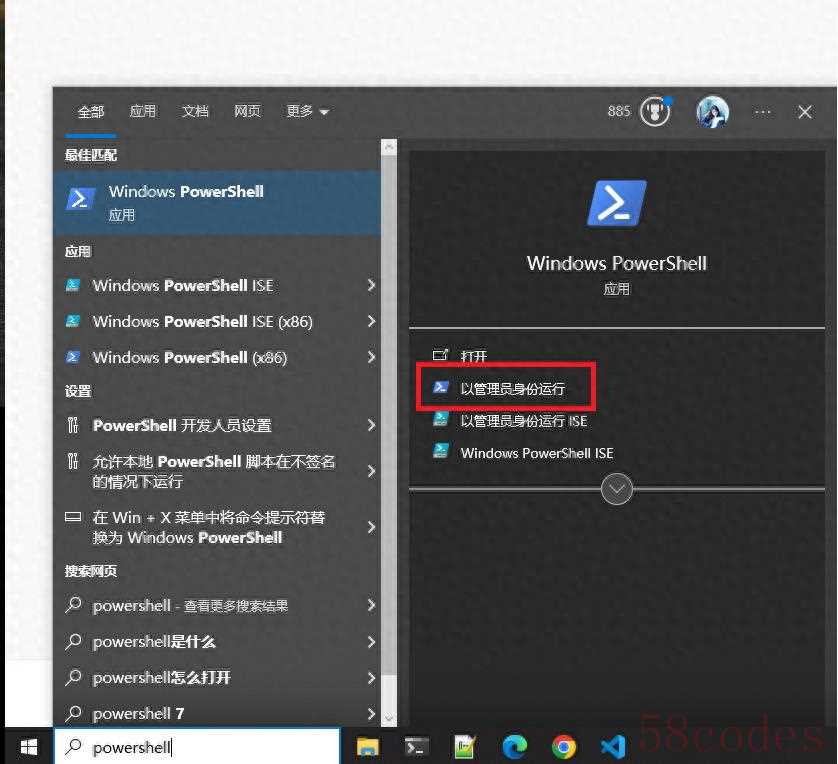Expand the powershell怎么打开 suggestion arrow
The height and width of the screenshot is (764, 838).
pyautogui.click(x=371, y=678)
